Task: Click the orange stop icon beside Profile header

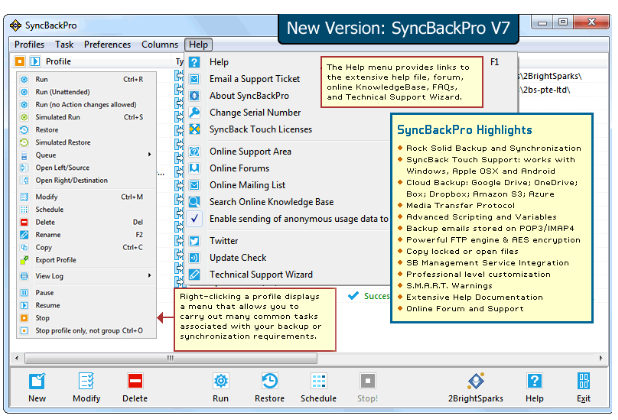Action: tap(20, 61)
